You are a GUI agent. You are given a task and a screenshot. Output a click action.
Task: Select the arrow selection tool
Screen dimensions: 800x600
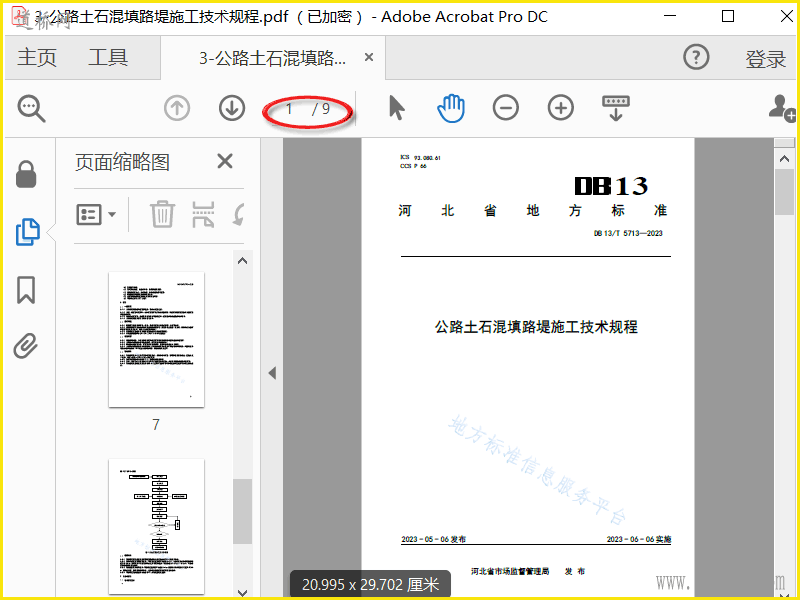click(x=396, y=108)
